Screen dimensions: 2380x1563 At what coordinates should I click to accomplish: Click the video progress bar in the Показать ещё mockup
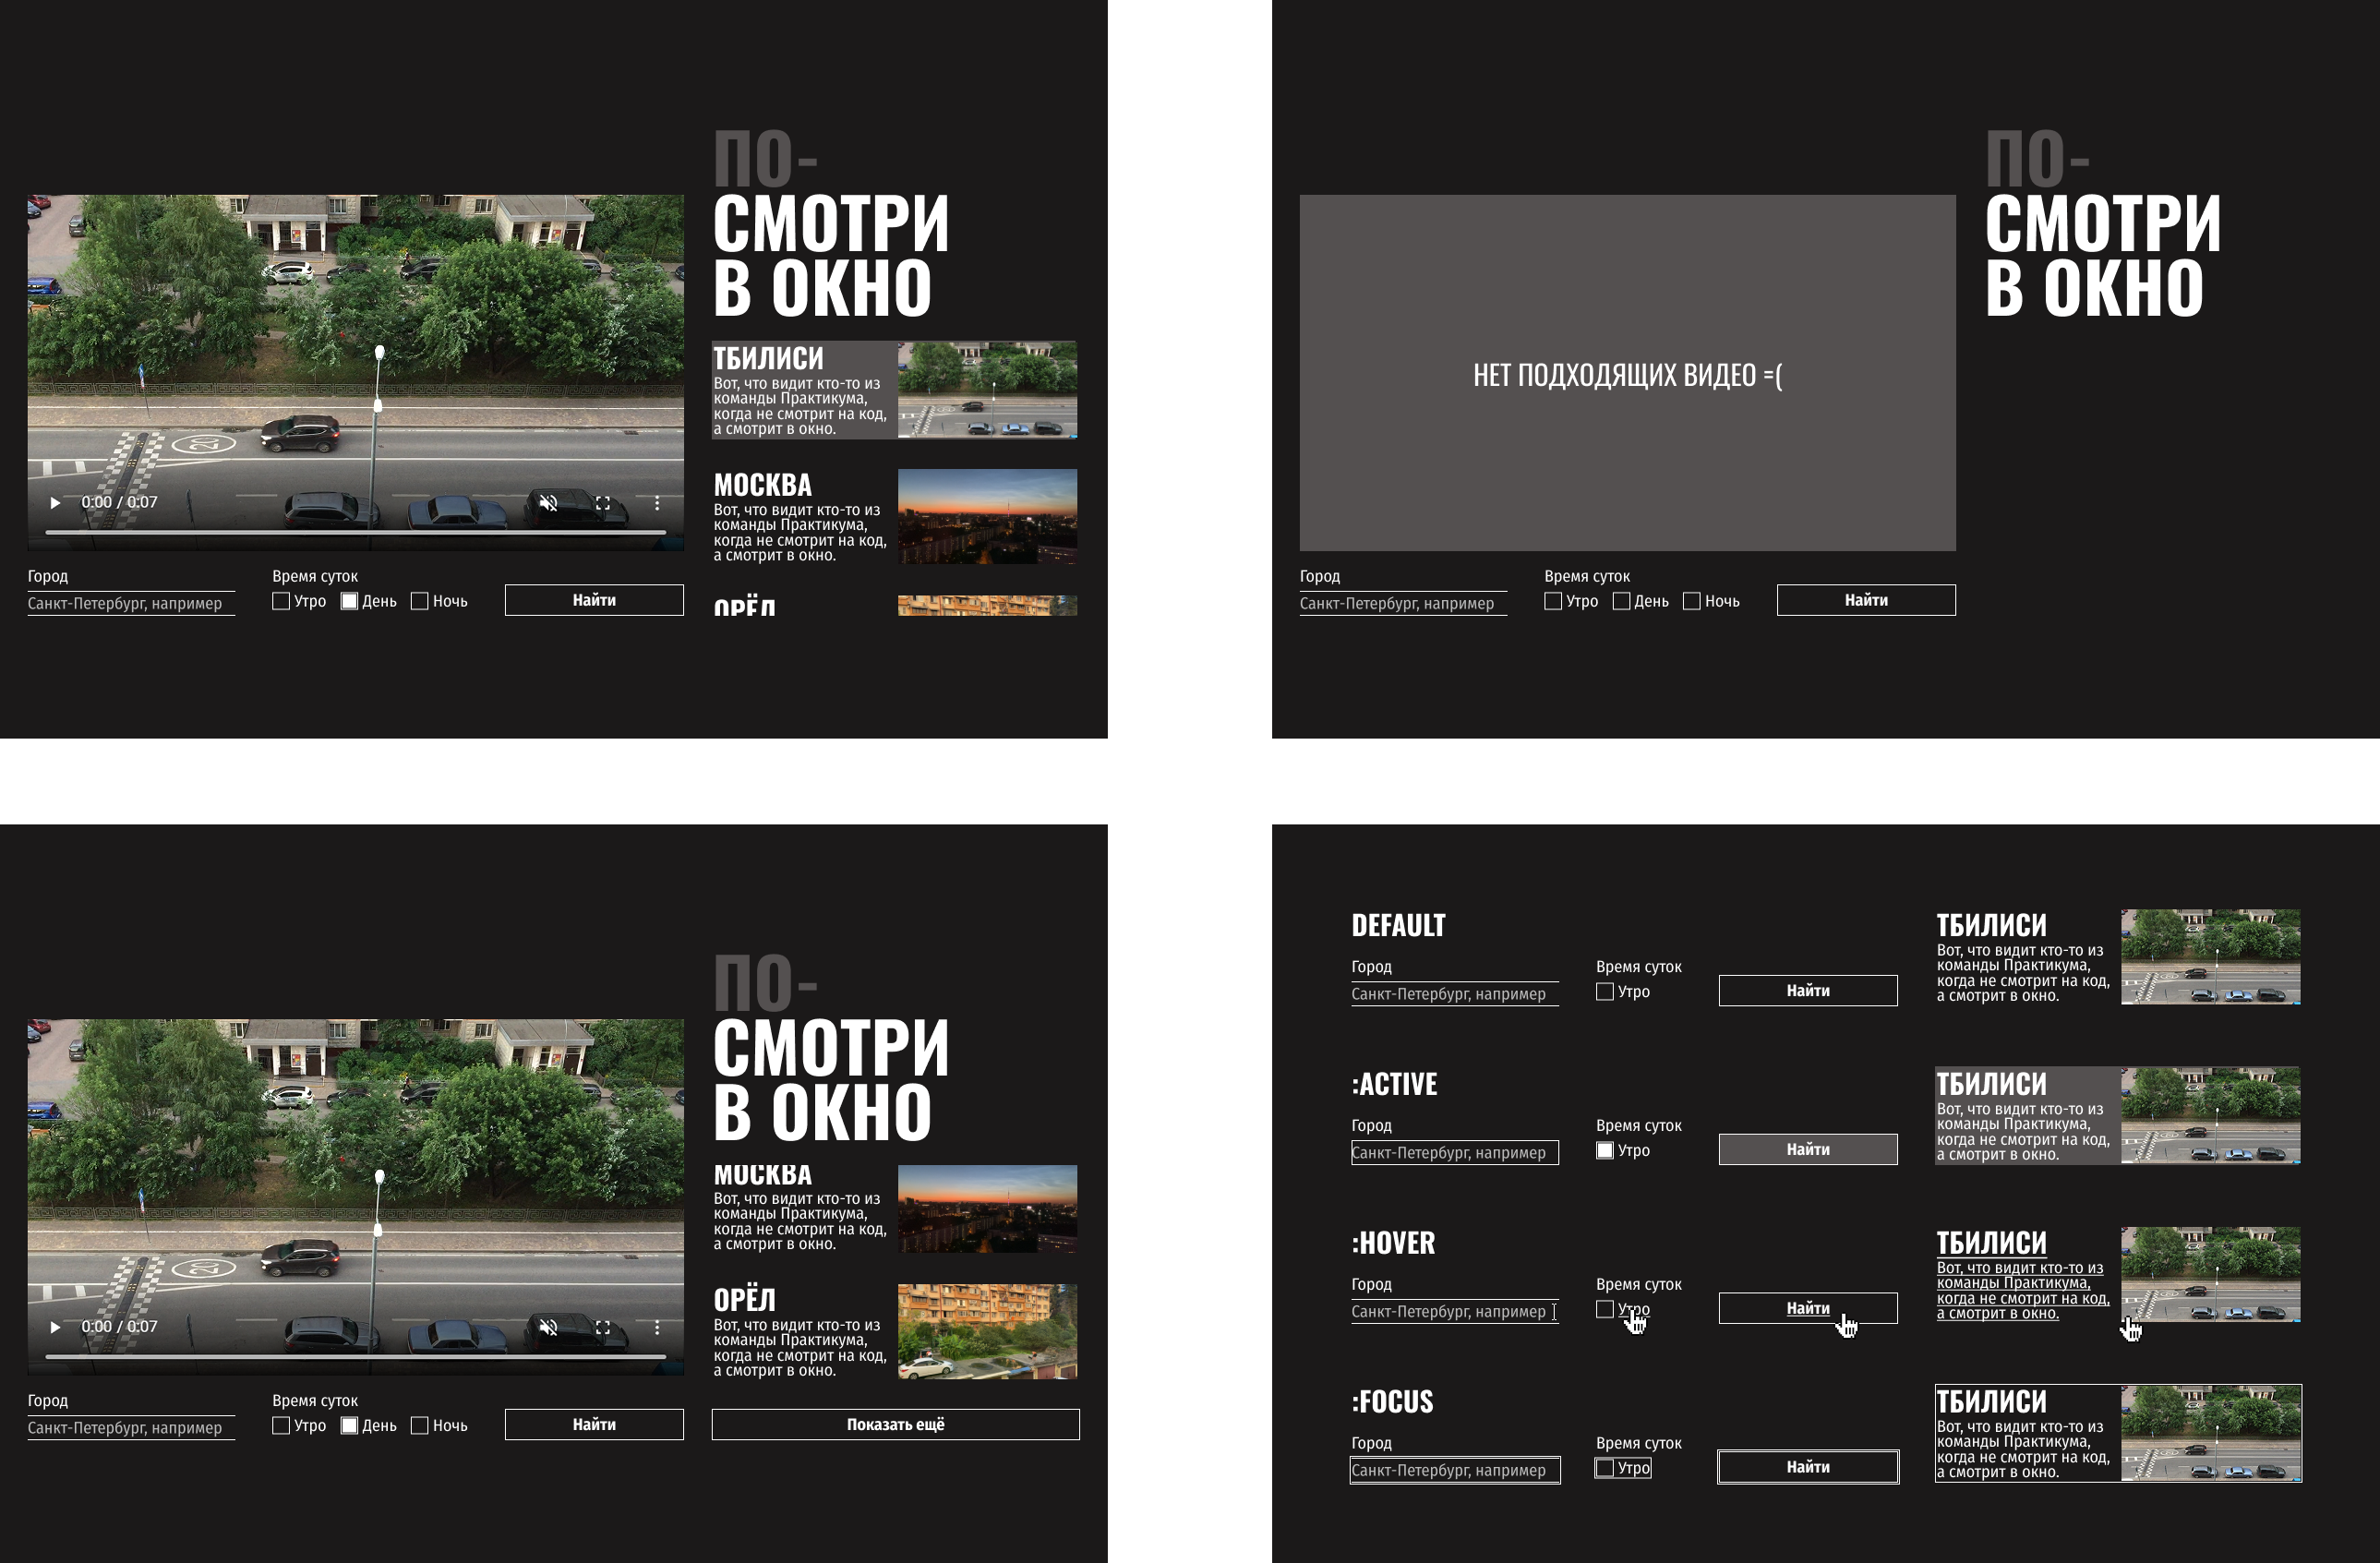(x=355, y=1356)
